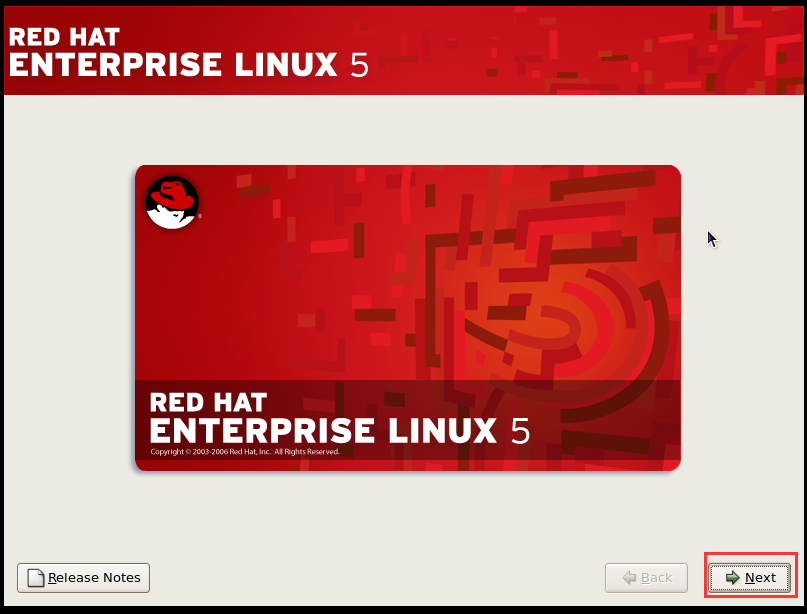Click the copyright 2003-2006 Red Hat text
The height and width of the screenshot is (614, 807).
click(x=244, y=451)
